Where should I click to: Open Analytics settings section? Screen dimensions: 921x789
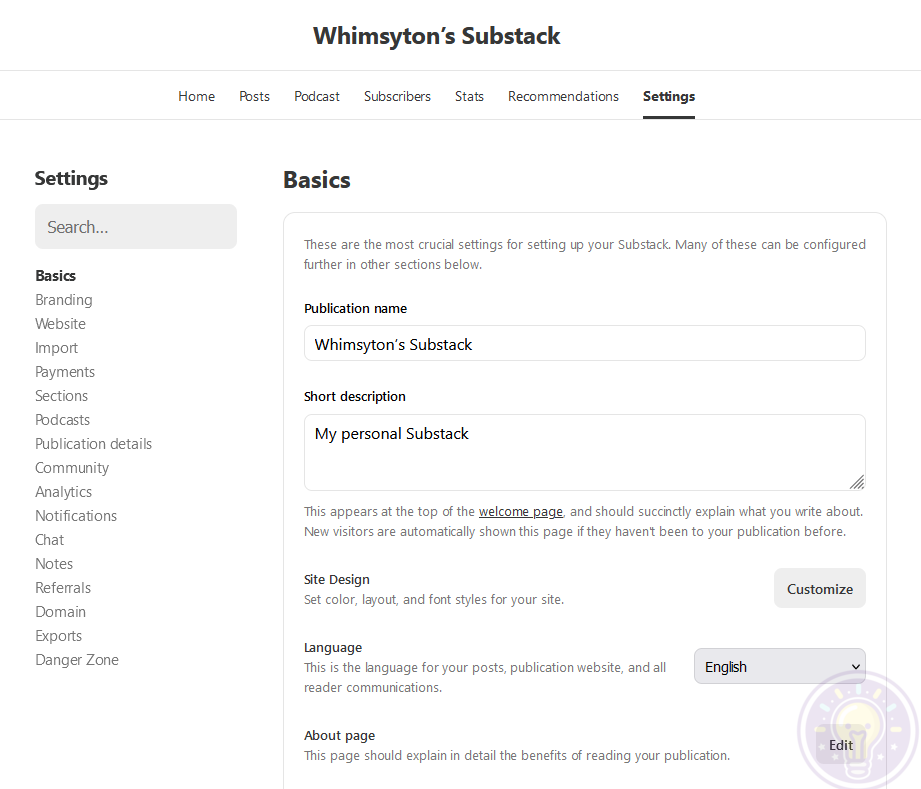point(63,492)
